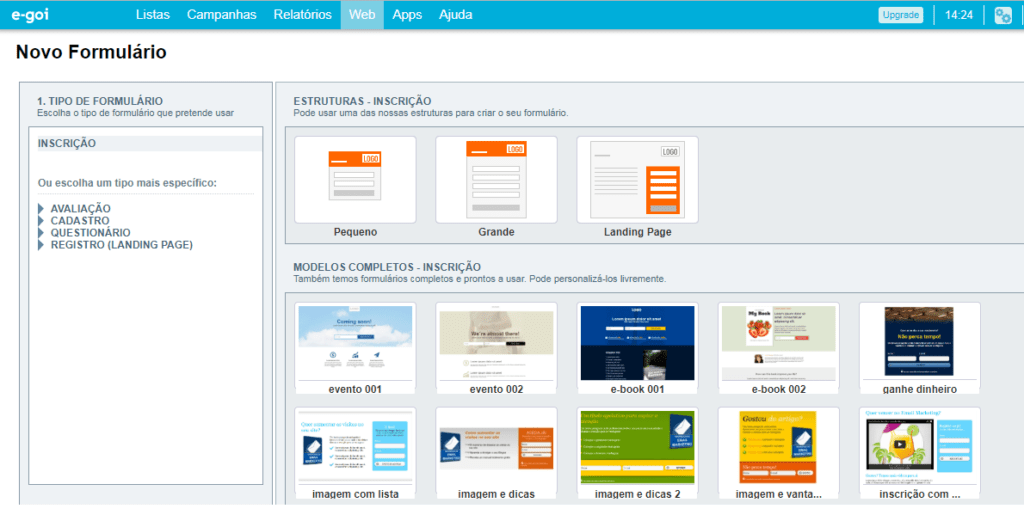Click the 14:24 clock display
The height and width of the screenshot is (515, 1024).
959,15
